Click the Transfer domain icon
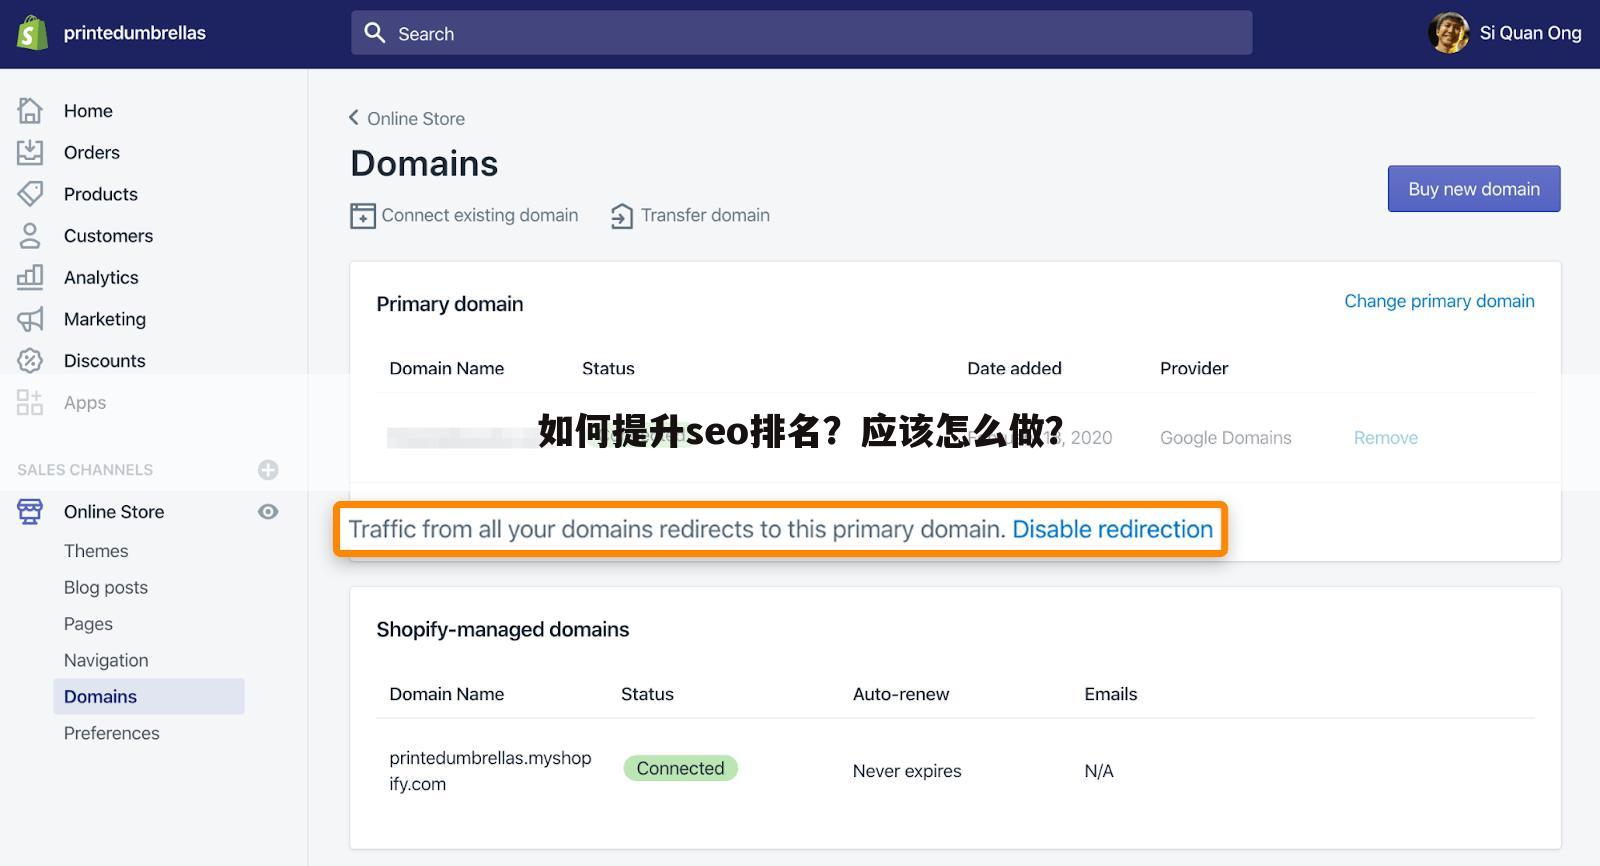Screen dimensions: 1600x866 pos(621,216)
